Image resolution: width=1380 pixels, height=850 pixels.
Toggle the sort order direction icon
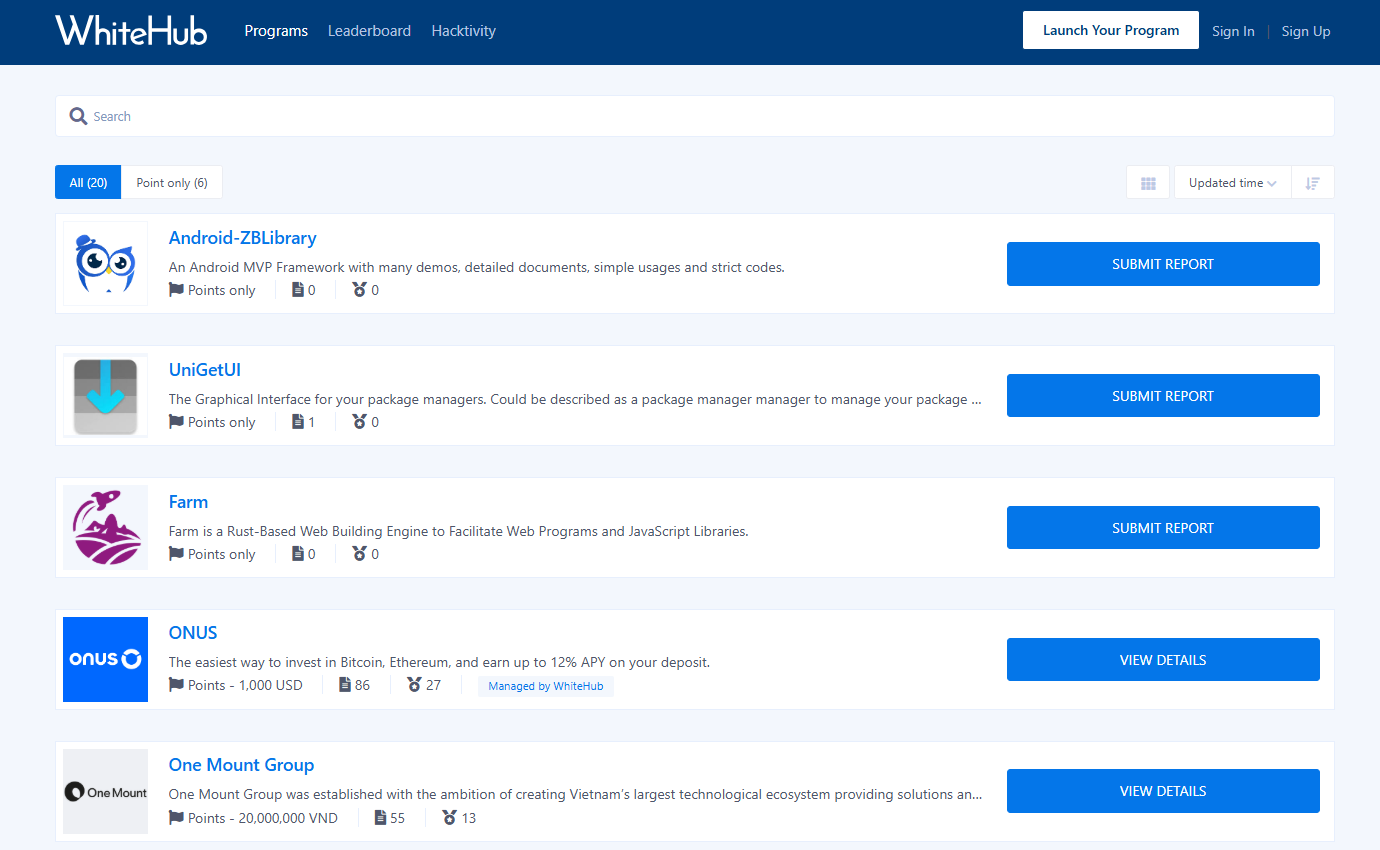(1313, 183)
